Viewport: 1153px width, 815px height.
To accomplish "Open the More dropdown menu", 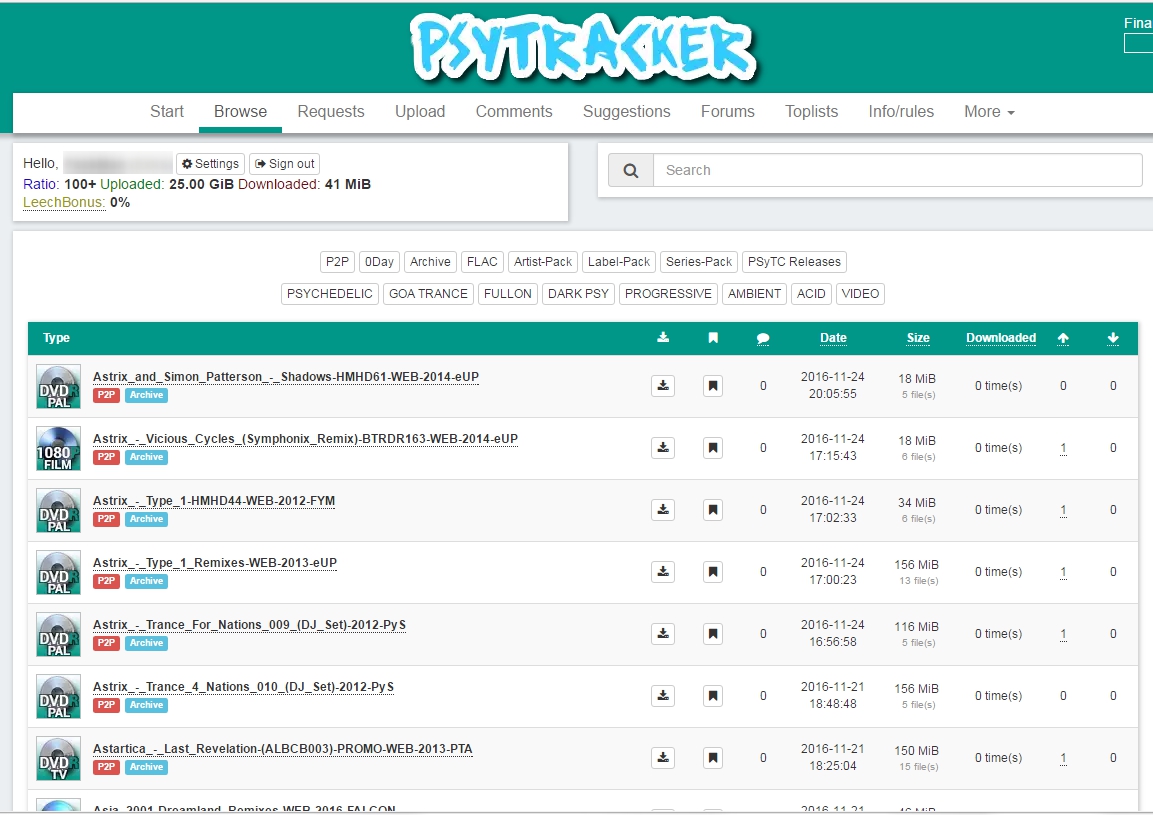I will pyautogui.click(x=989, y=112).
